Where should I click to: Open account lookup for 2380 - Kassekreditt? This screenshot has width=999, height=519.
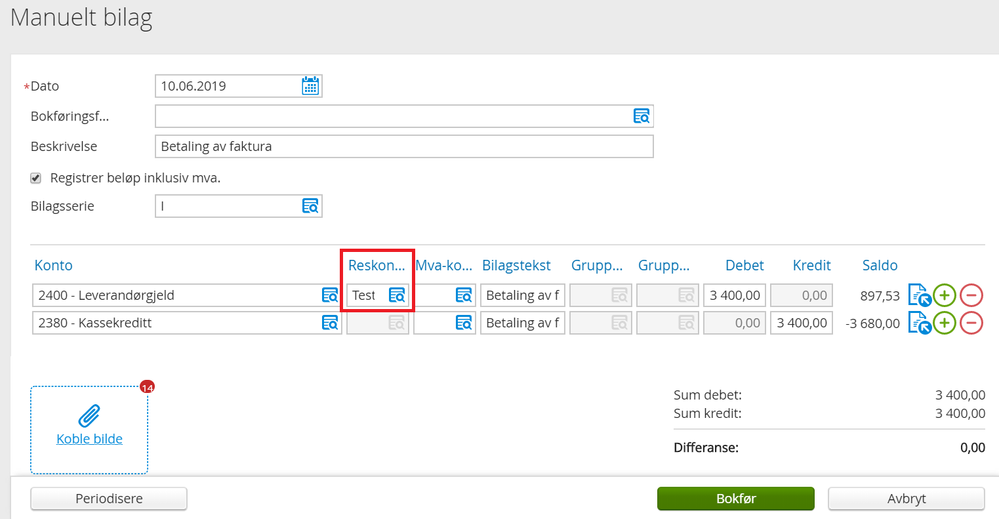(x=330, y=323)
